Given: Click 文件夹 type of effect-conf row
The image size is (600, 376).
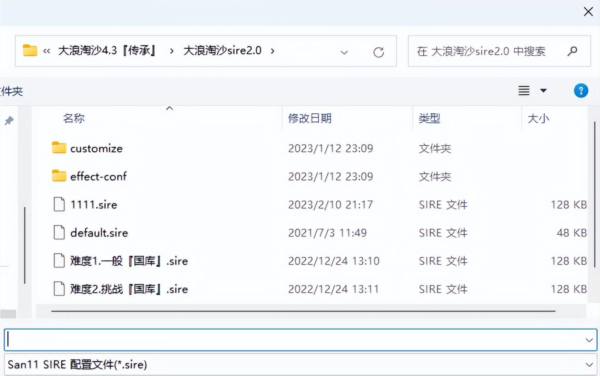Looking at the screenshot, I should coord(435,176).
